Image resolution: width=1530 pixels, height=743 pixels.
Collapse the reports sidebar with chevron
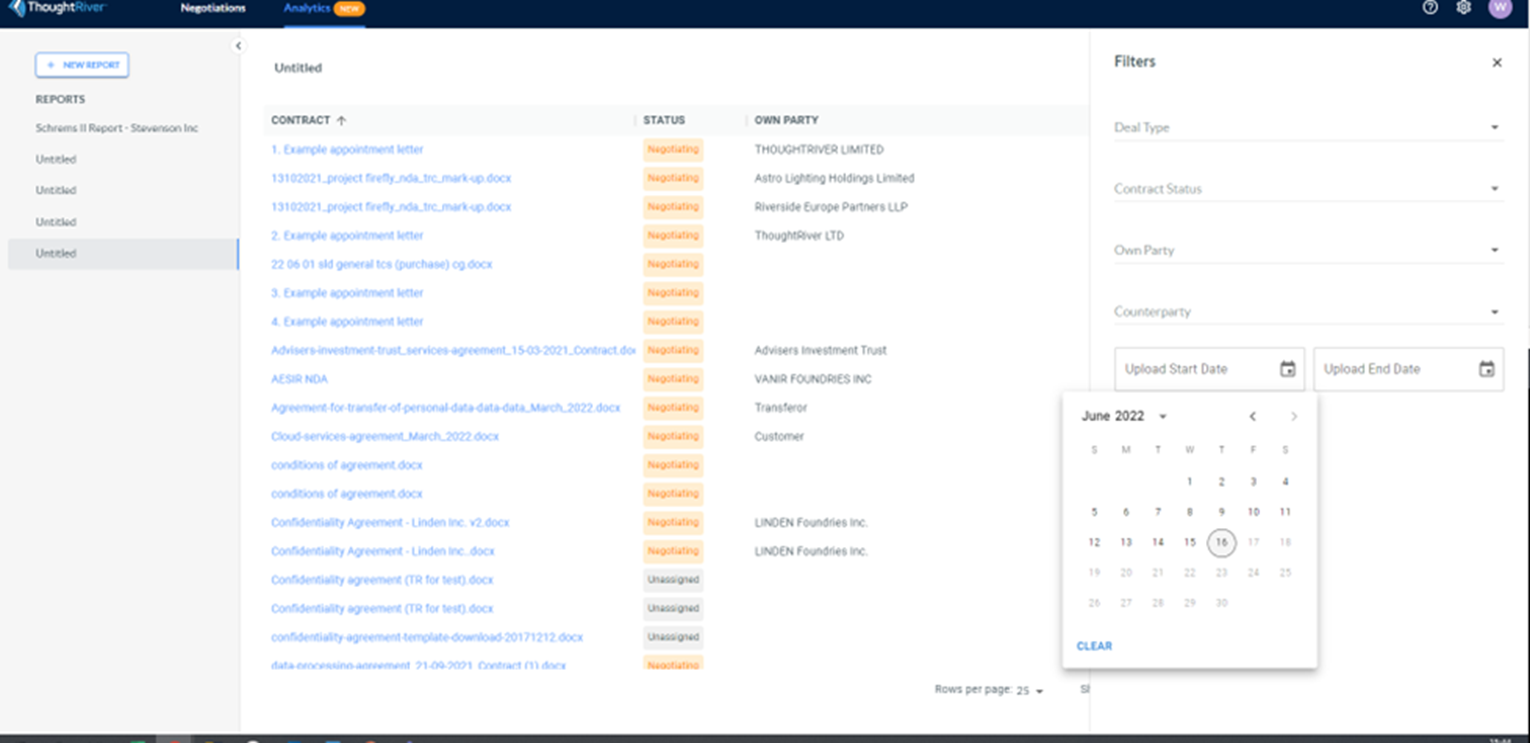click(x=238, y=46)
